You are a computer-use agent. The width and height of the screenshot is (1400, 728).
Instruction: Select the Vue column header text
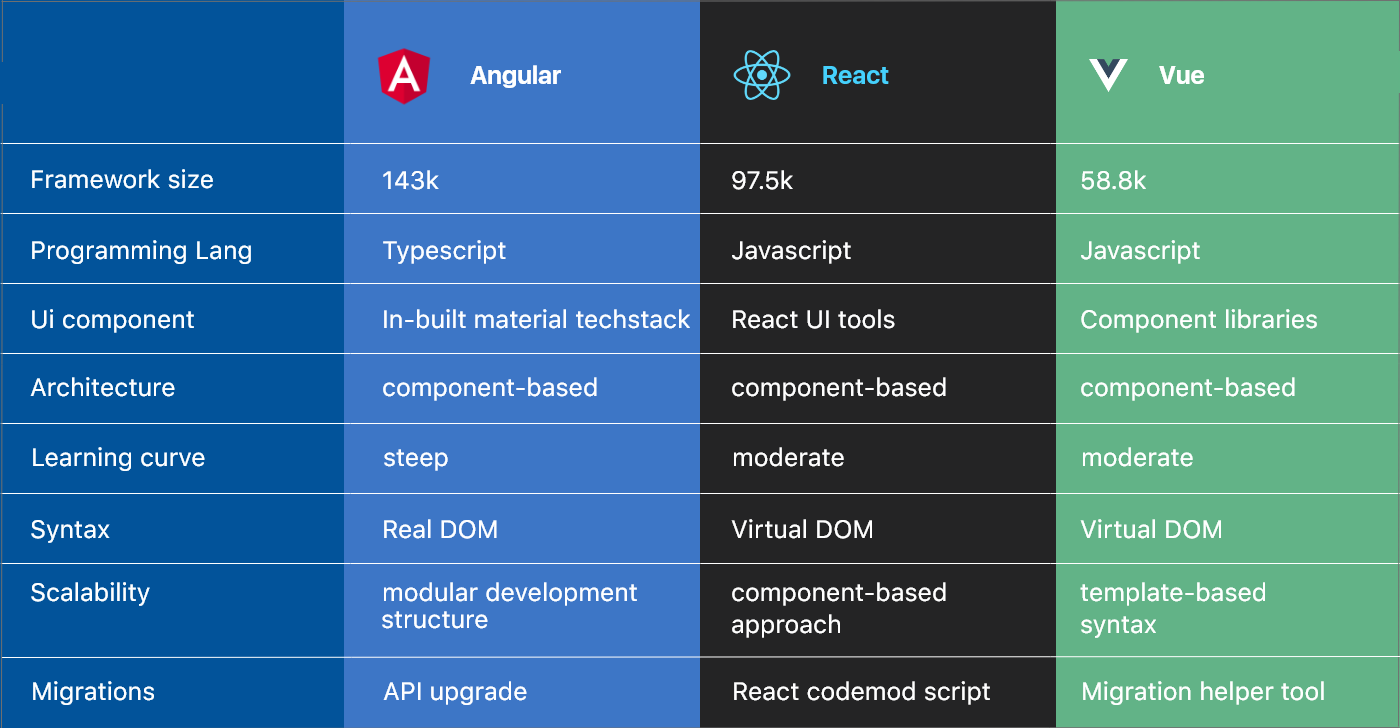(1181, 76)
